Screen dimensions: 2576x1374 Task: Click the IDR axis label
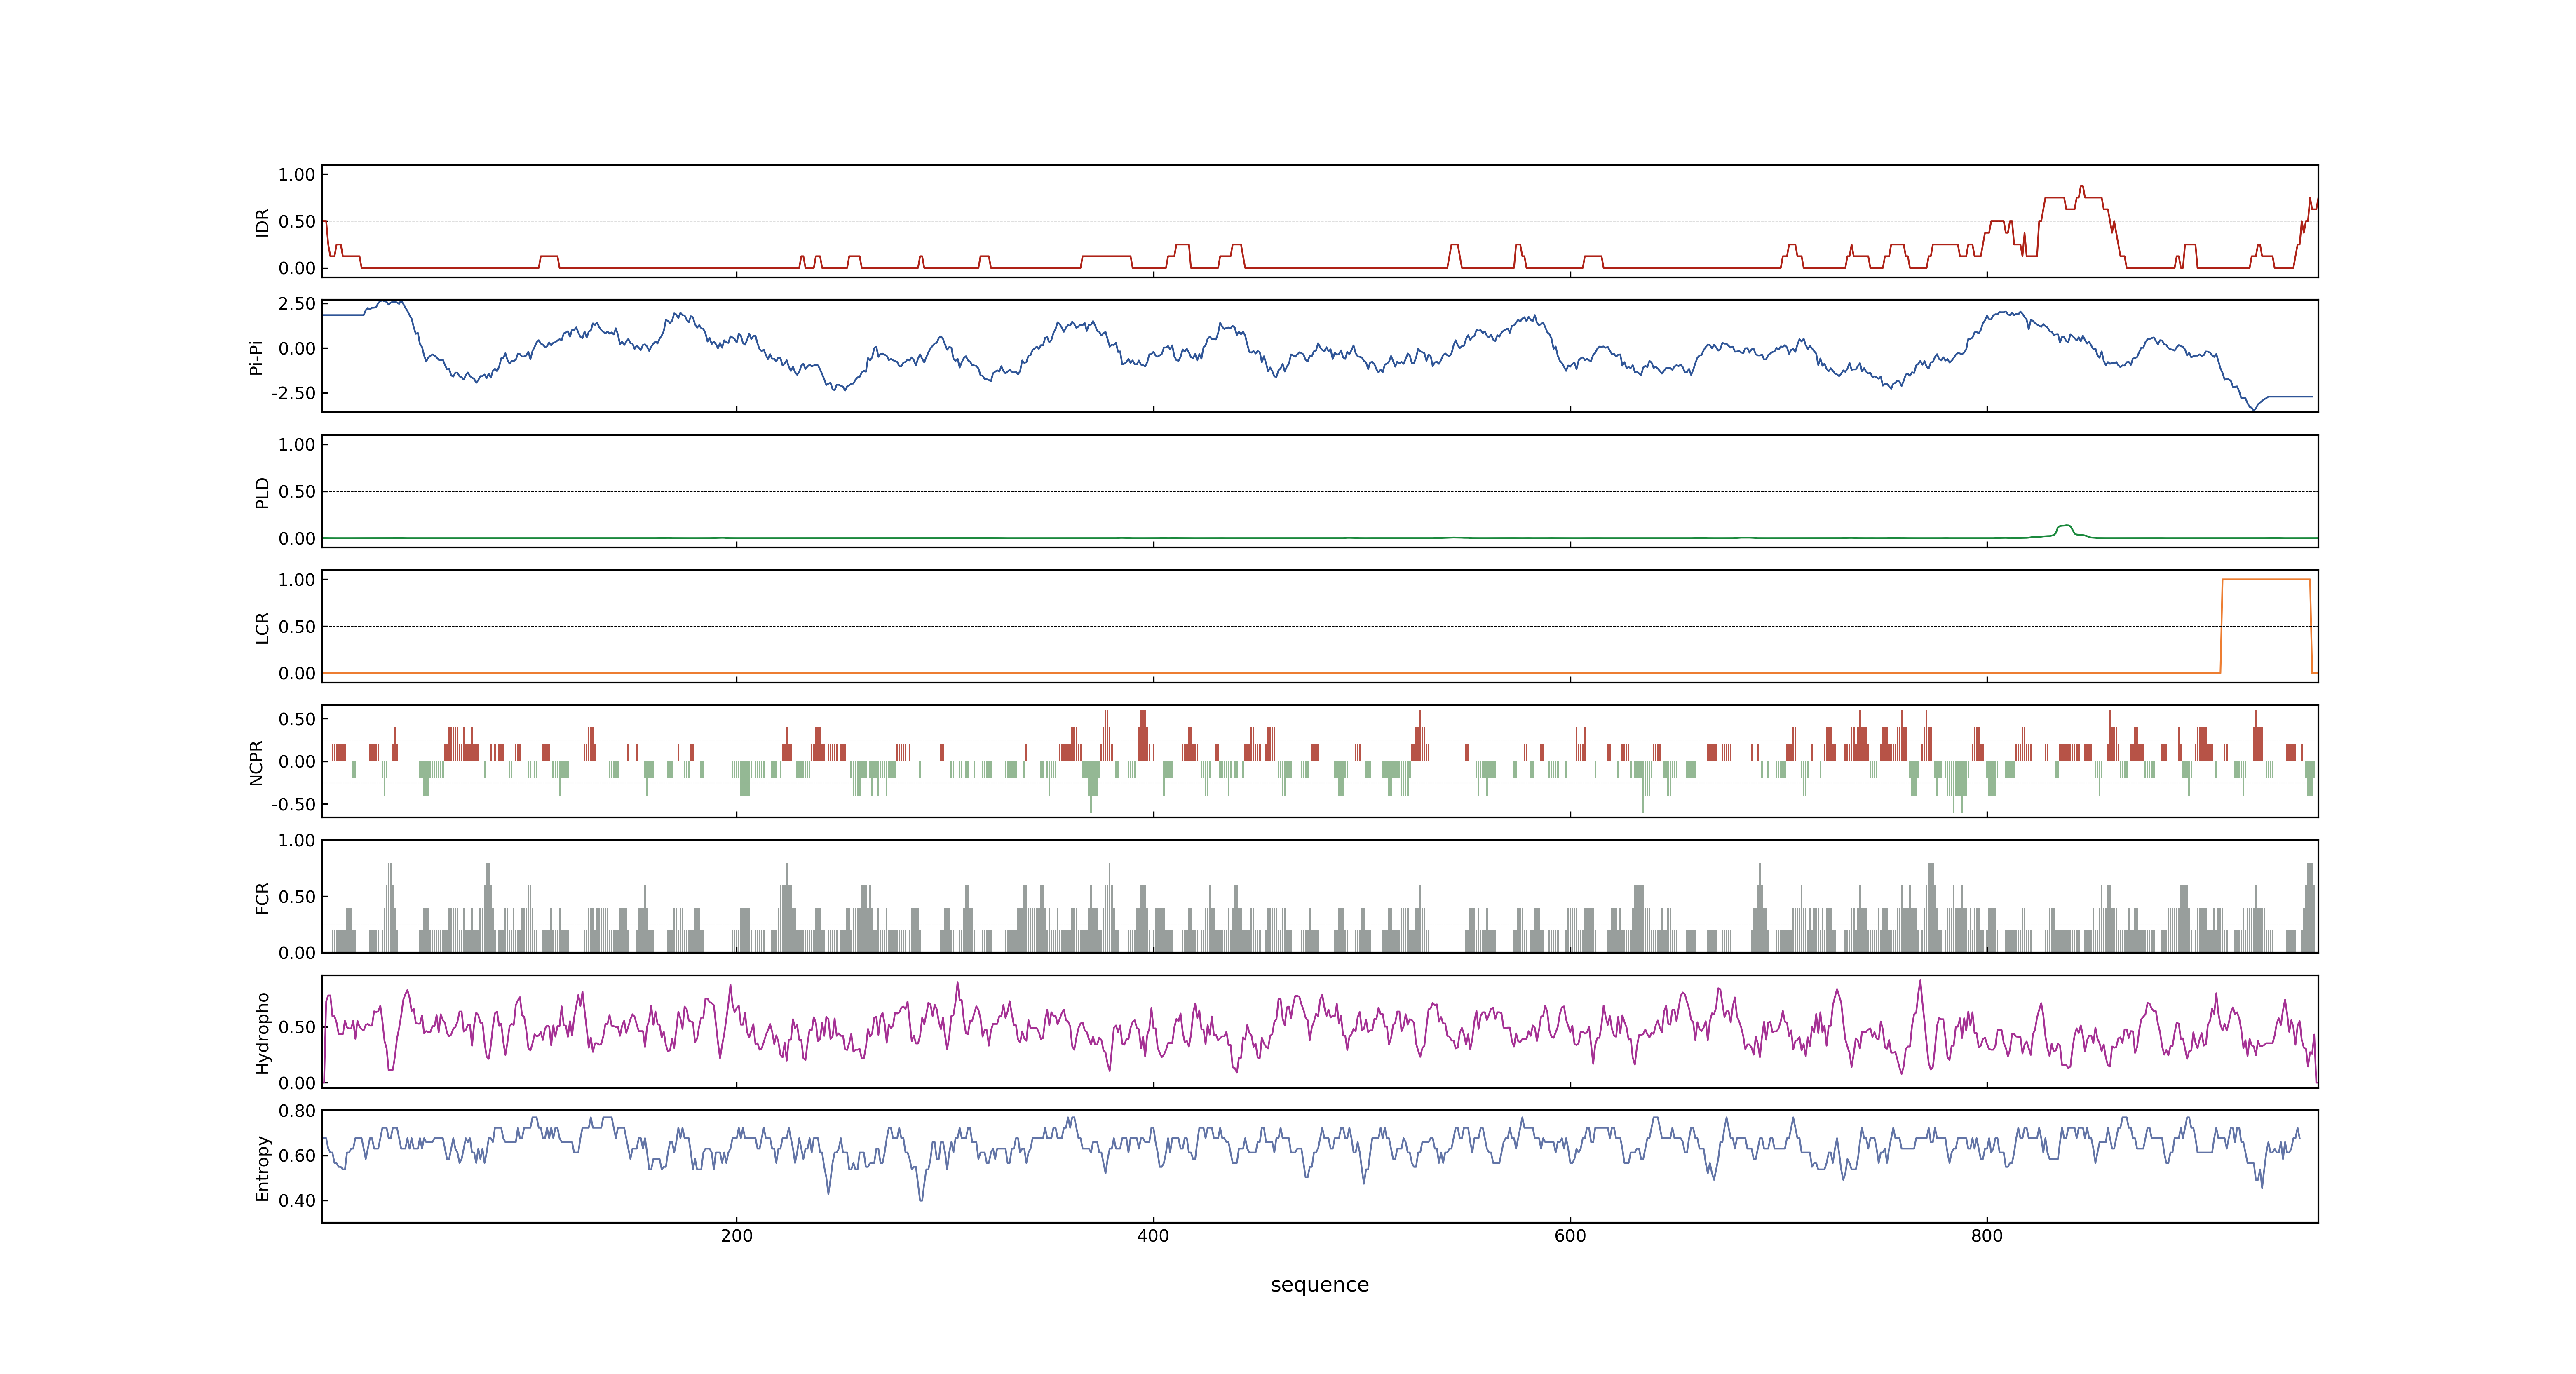[x=263, y=222]
